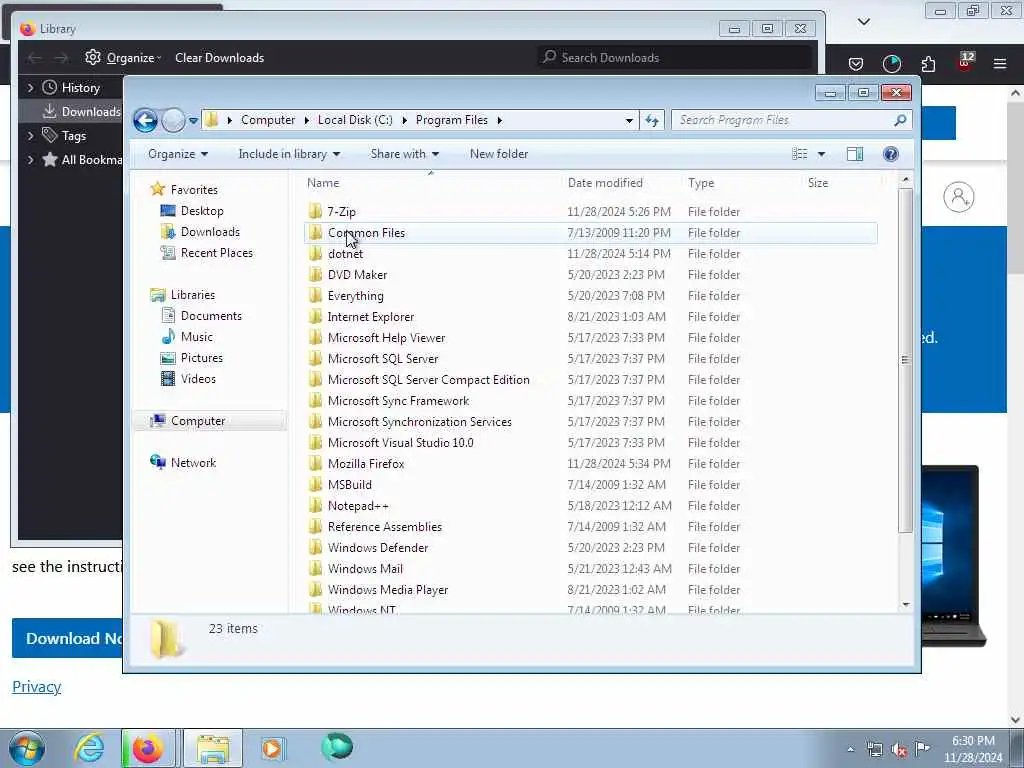Open the Share with menu
The height and width of the screenshot is (768, 1024).
404,154
